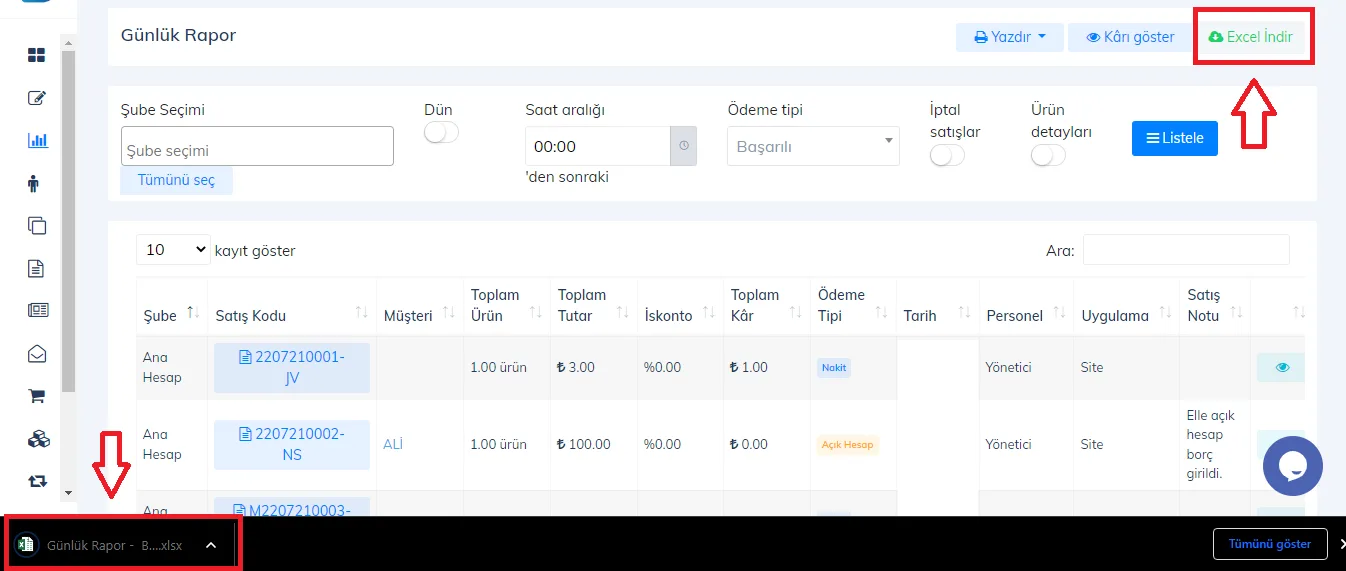Toggle the Ürün detayları switch
Screen dimensions: 1346x571
[1048, 156]
